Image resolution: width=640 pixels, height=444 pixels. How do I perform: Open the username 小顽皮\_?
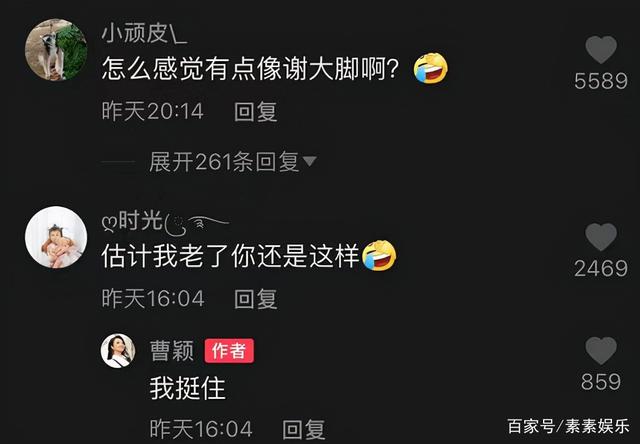click(x=144, y=33)
